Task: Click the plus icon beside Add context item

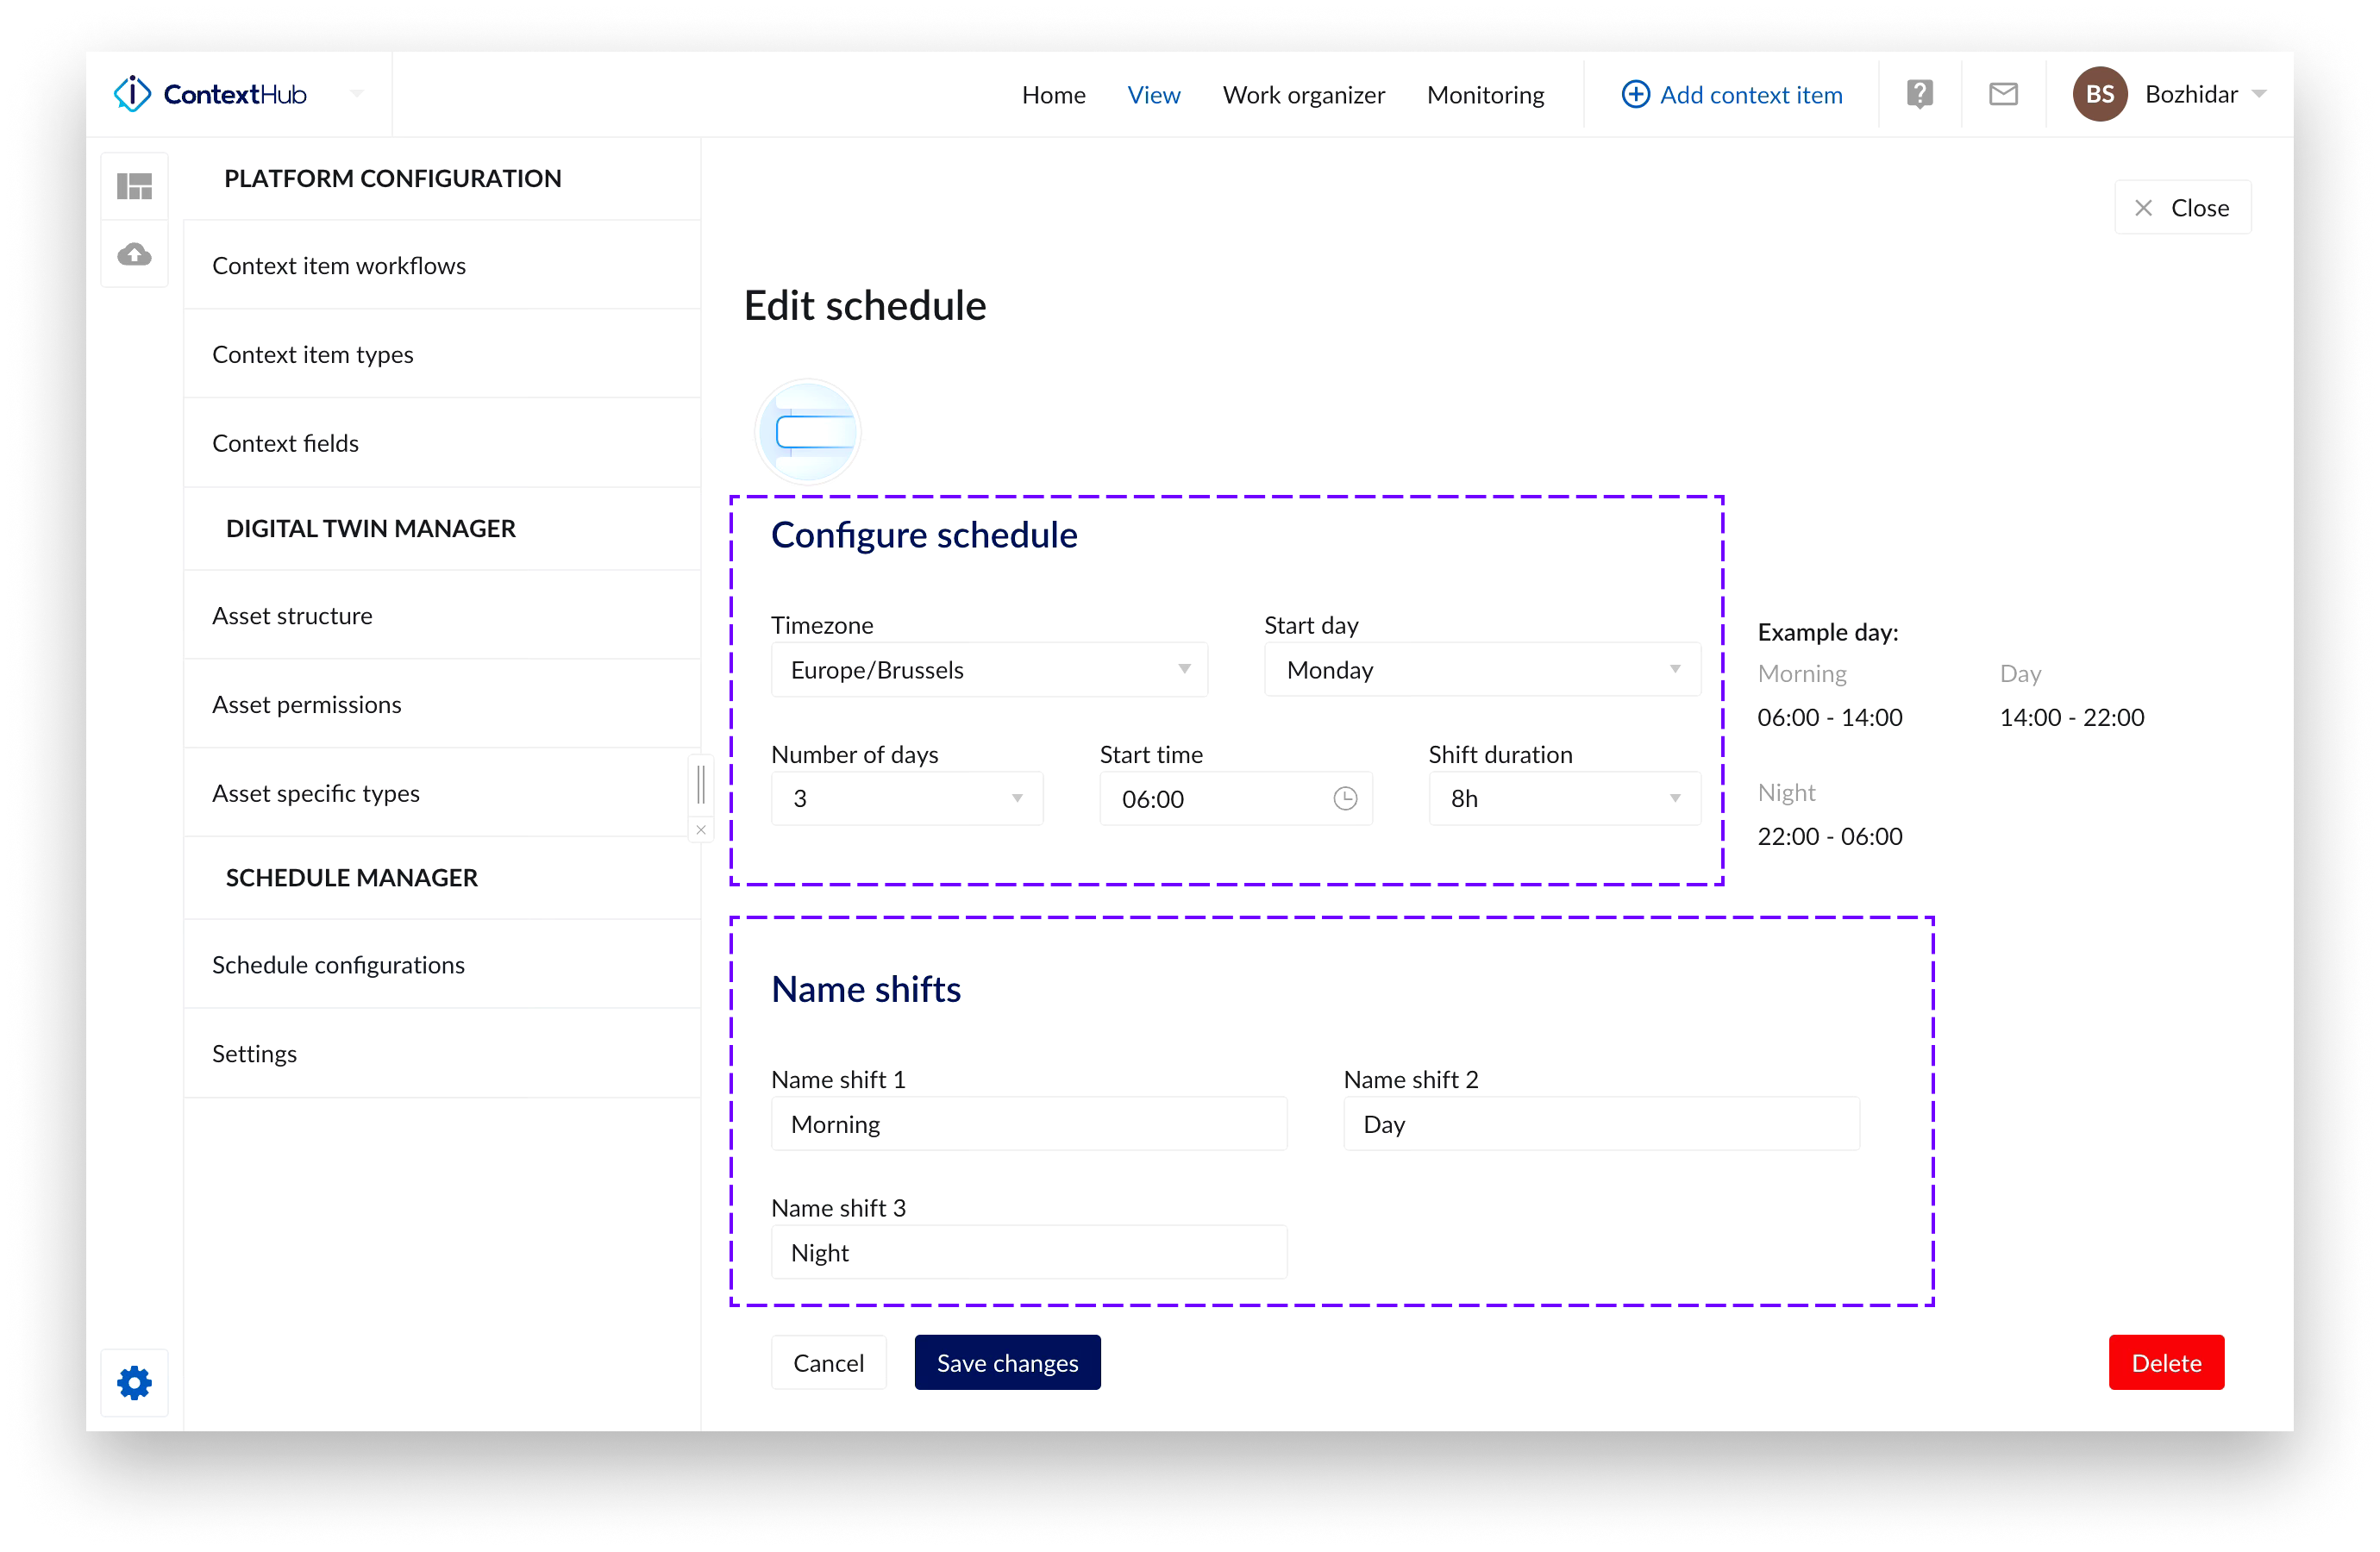Action: click(x=1634, y=94)
